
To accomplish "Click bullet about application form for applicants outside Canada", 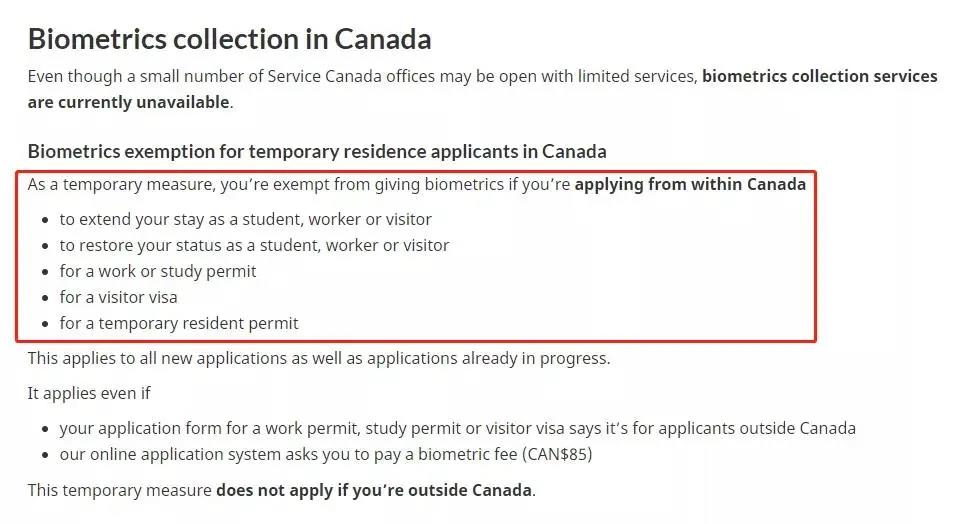I will [457, 428].
